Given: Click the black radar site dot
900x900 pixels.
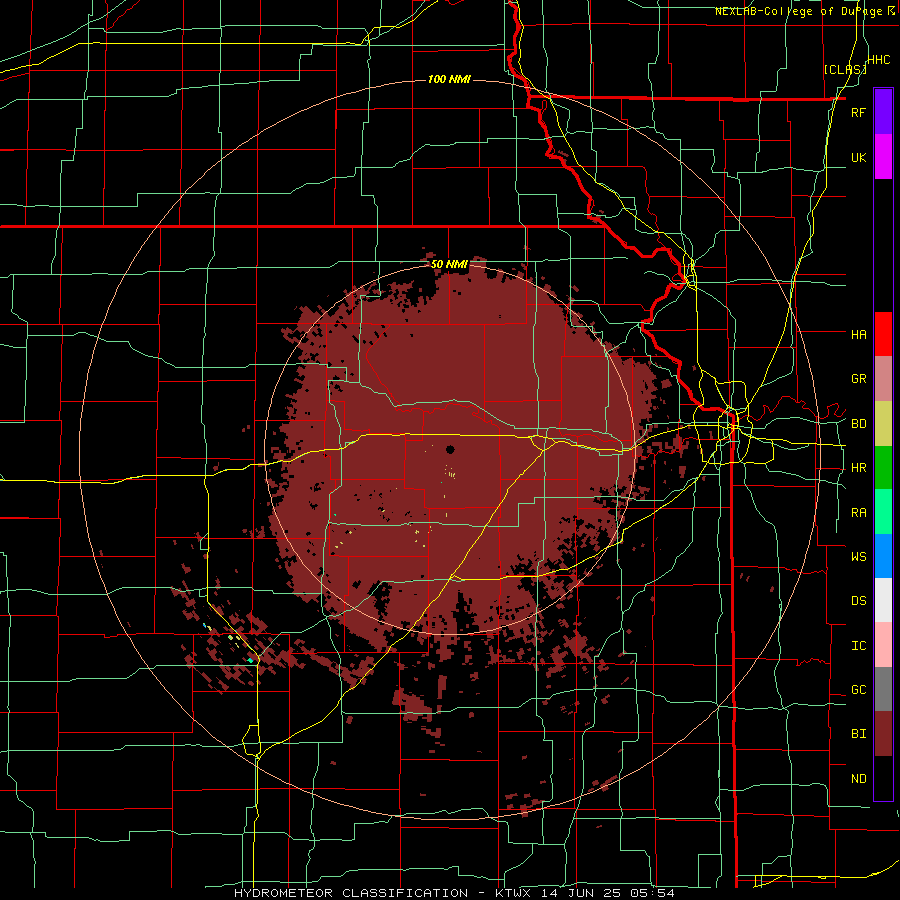Looking at the screenshot, I should click(x=450, y=449).
